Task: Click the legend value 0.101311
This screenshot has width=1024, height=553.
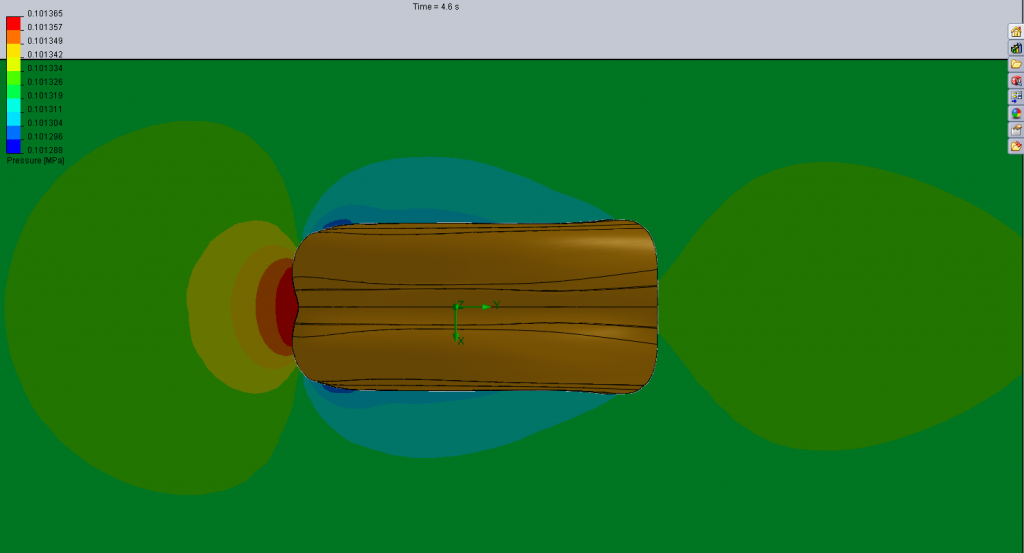Action: [x=45, y=110]
